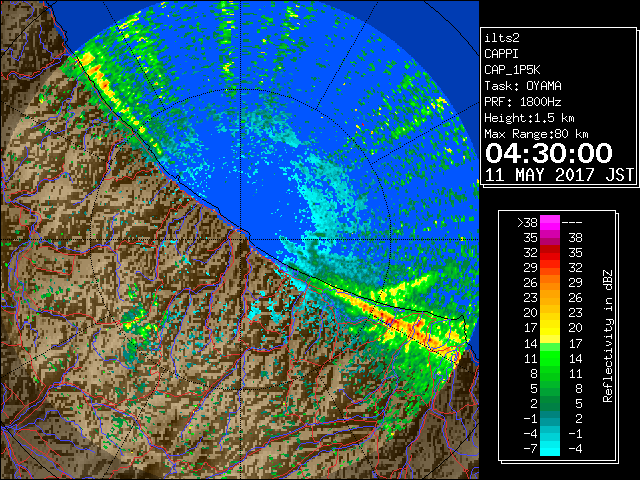Viewport: 640px width, 480px height.
Task: Click the 'Height:1.5 km' line
Action: (529, 118)
